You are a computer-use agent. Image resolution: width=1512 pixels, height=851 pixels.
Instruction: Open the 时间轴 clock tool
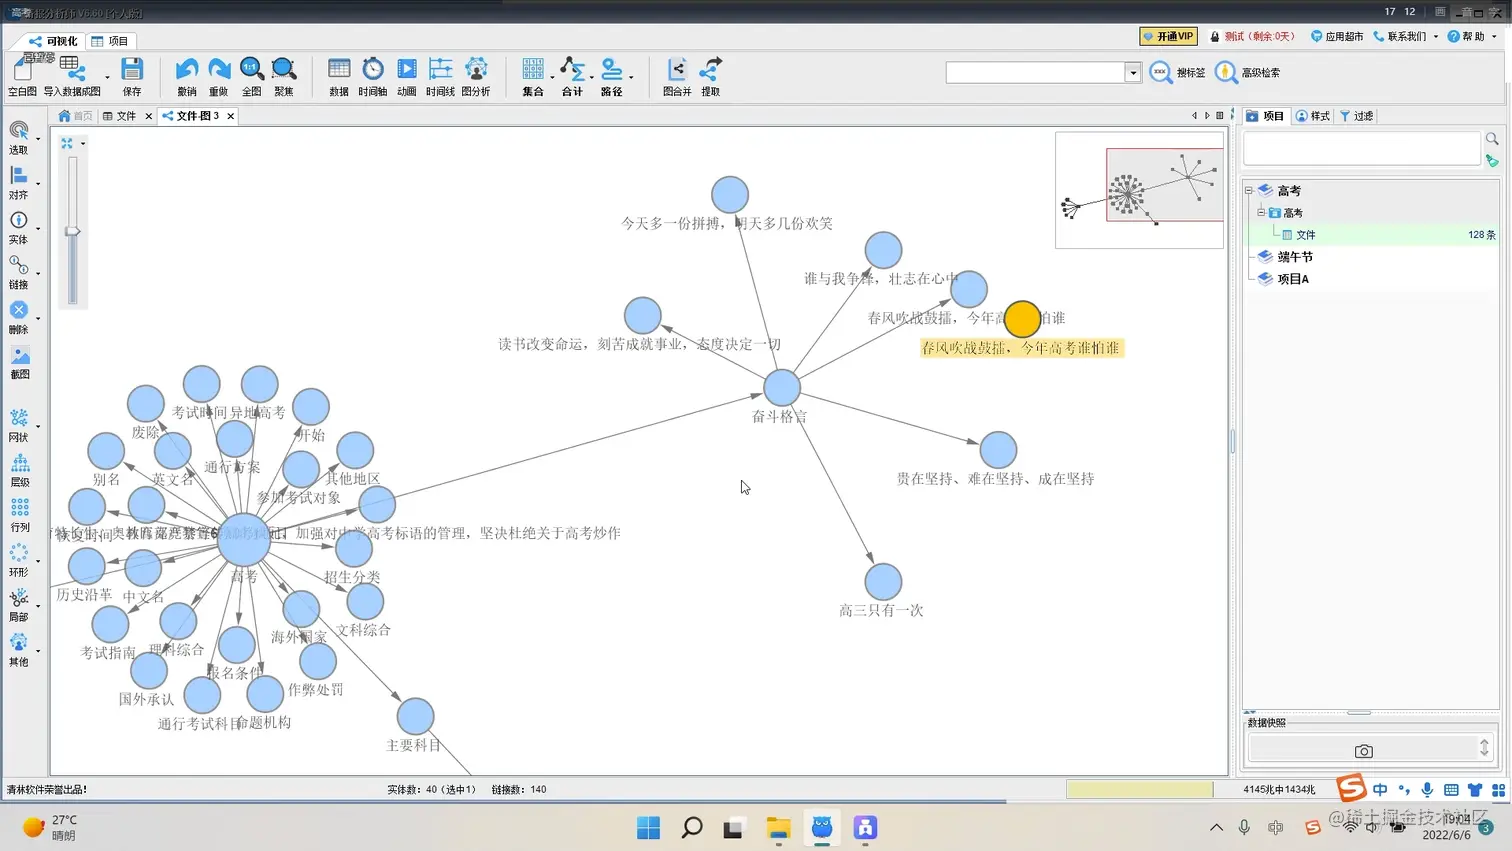click(373, 76)
